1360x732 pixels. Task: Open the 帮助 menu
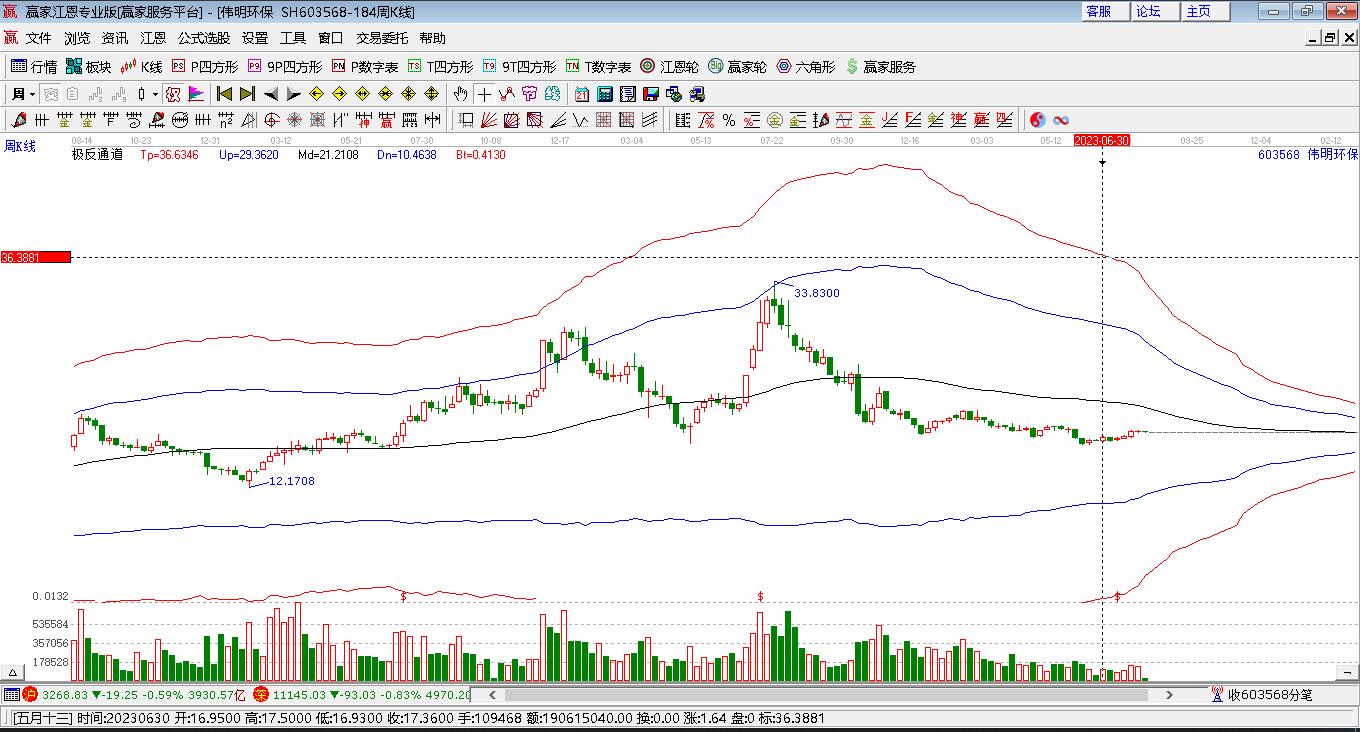click(x=433, y=38)
